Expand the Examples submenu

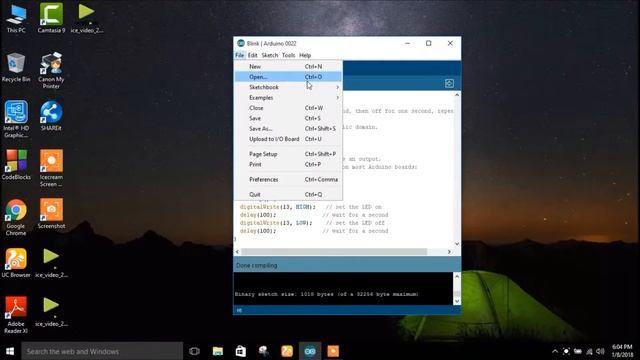[x=288, y=98]
